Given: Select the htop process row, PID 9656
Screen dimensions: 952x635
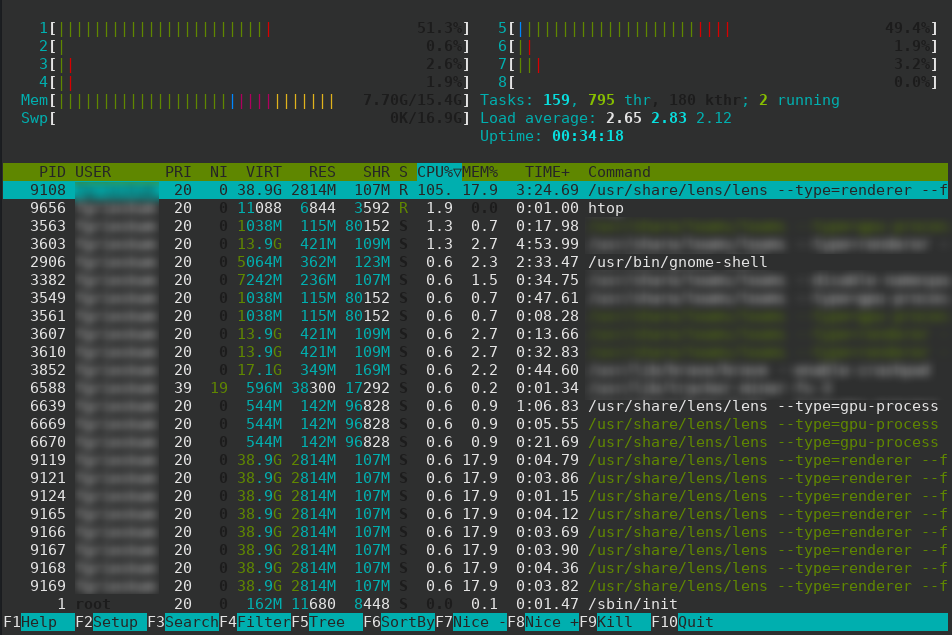Looking at the screenshot, I should tap(300, 207).
